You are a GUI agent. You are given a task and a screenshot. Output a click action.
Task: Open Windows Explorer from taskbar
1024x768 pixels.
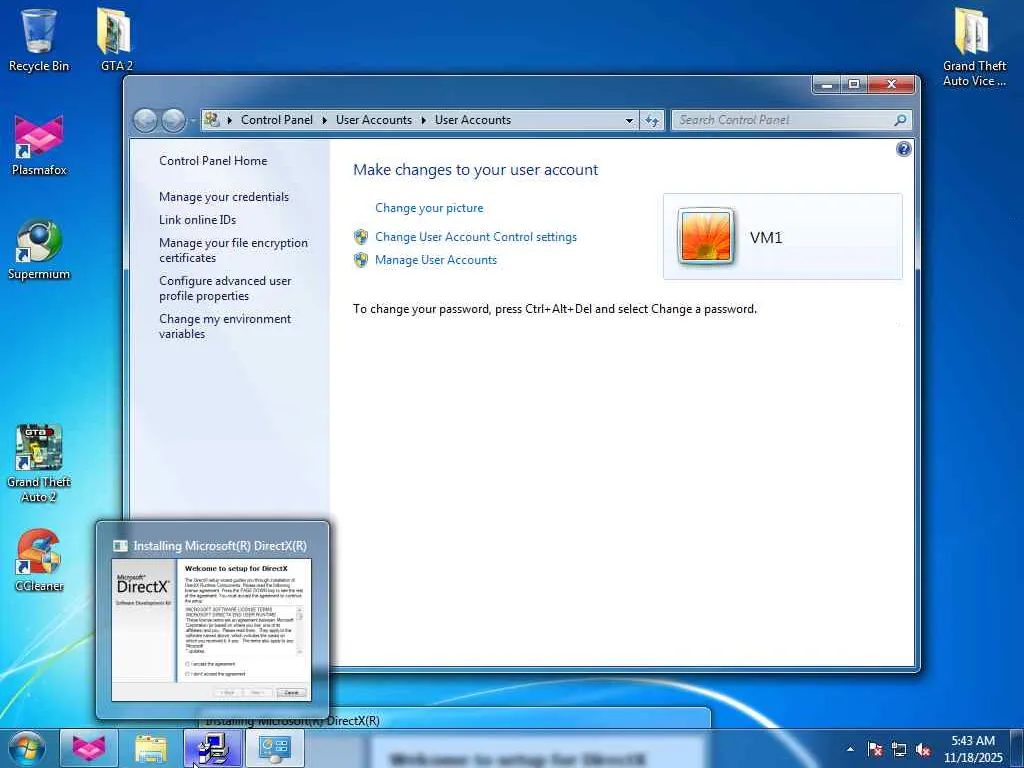[151, 748]
